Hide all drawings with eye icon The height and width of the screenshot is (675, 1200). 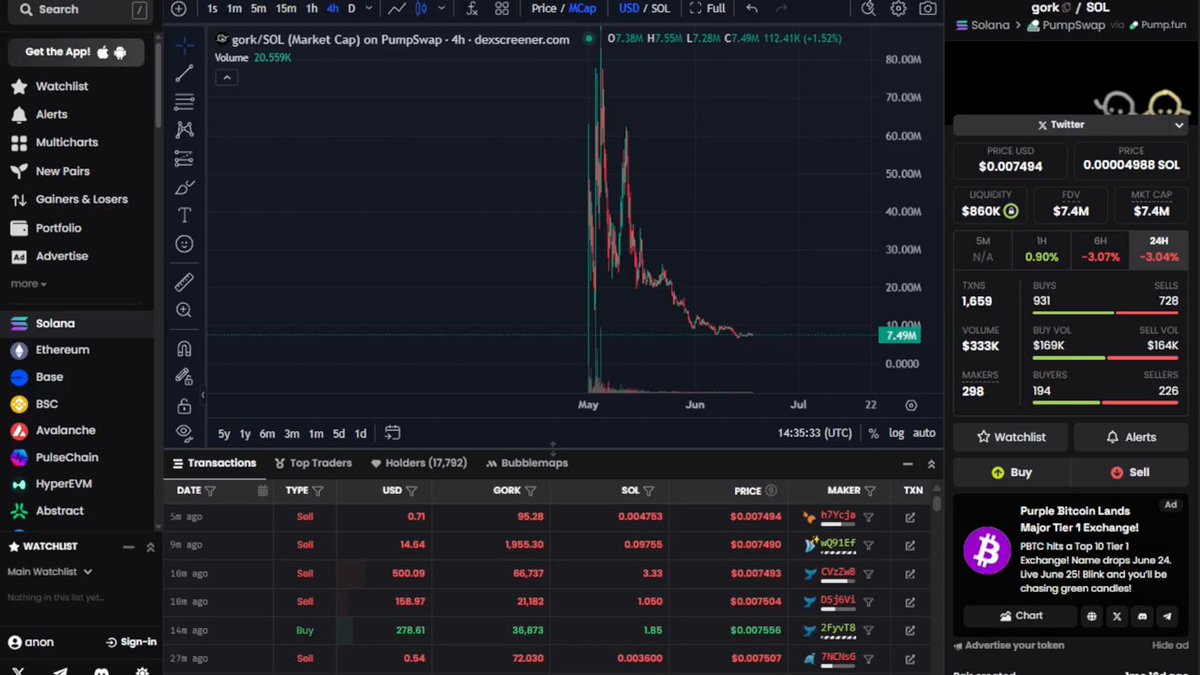184,432
